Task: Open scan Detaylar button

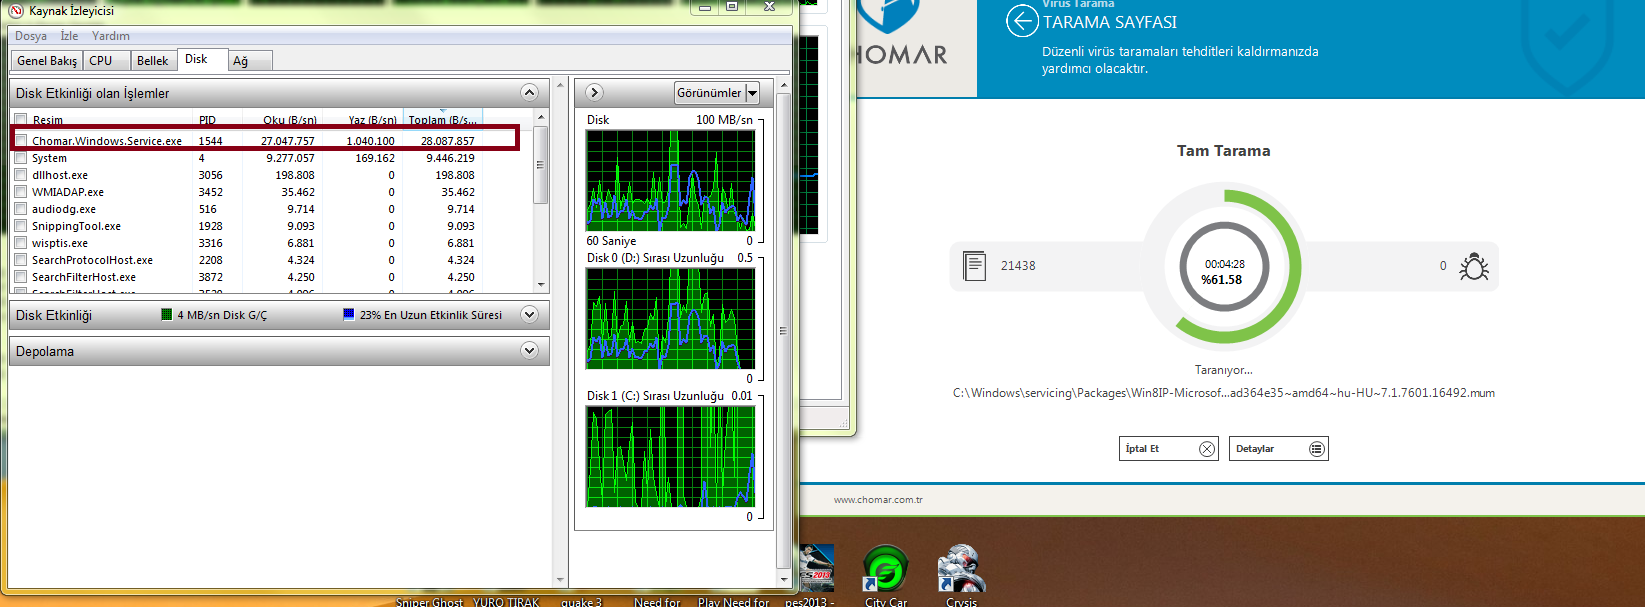Action: coord(1278,449)
